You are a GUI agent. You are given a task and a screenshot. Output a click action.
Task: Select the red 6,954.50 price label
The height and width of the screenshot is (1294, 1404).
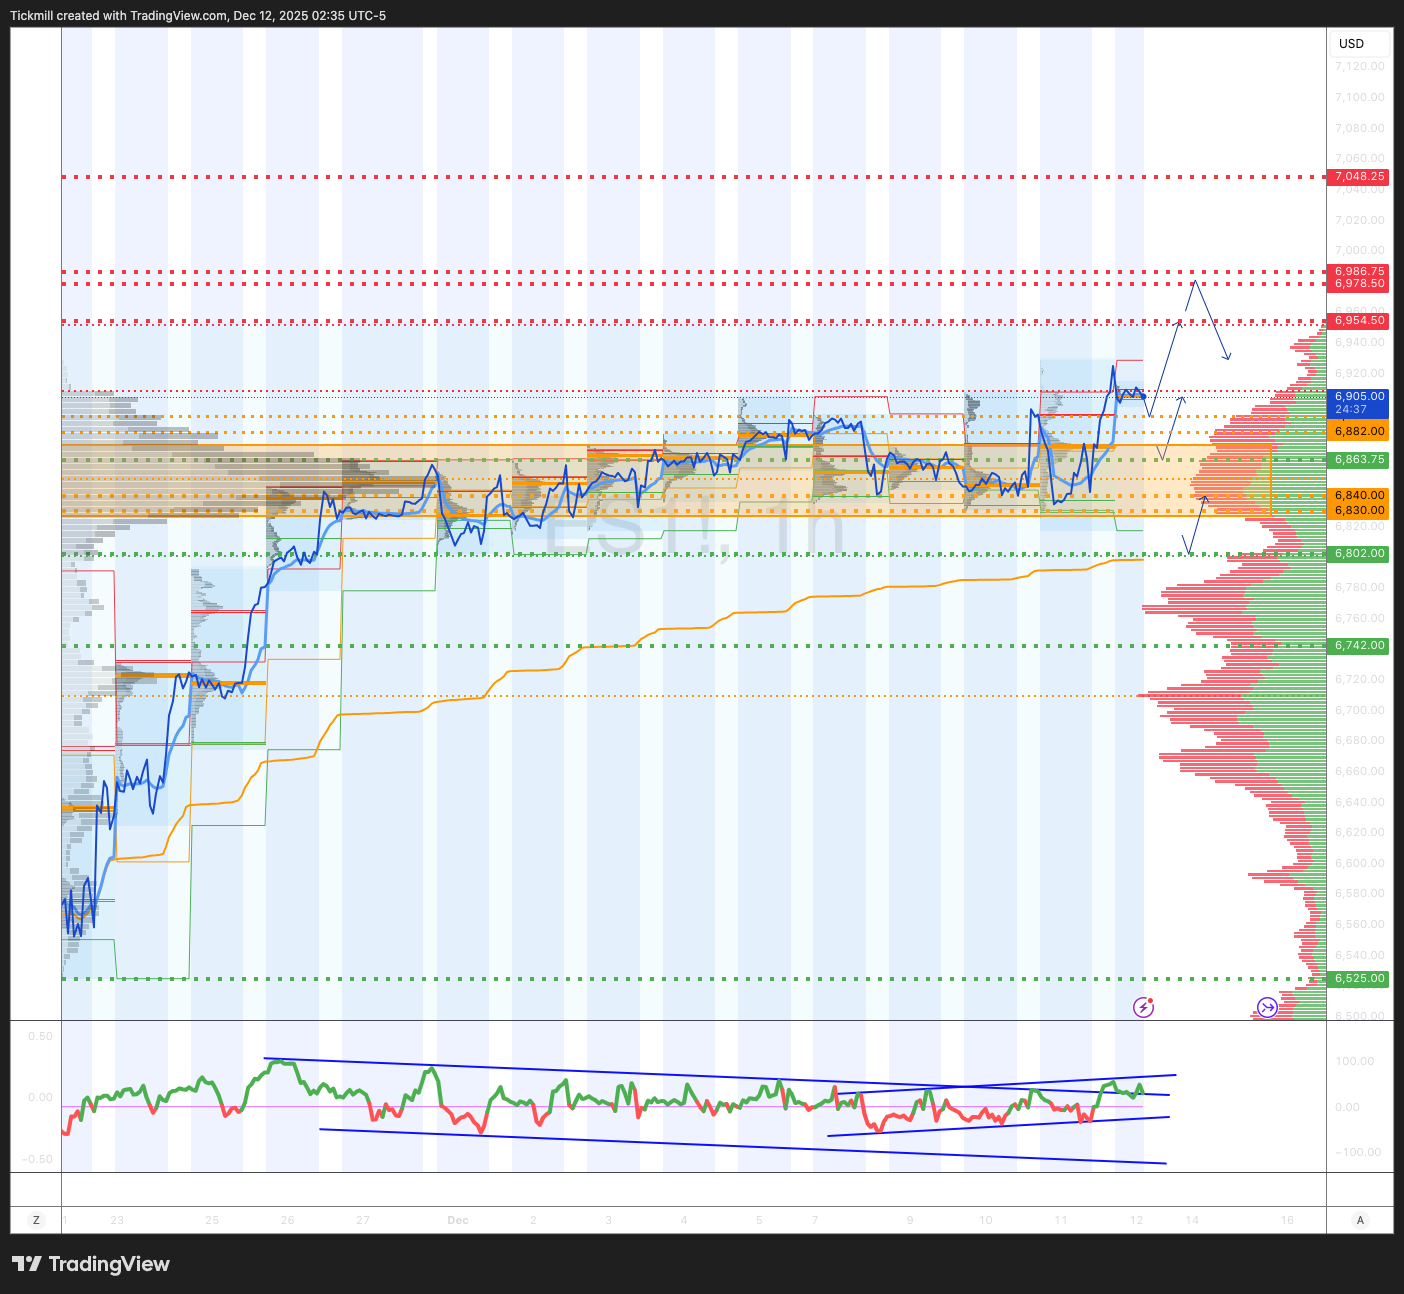click(1359, 321)
